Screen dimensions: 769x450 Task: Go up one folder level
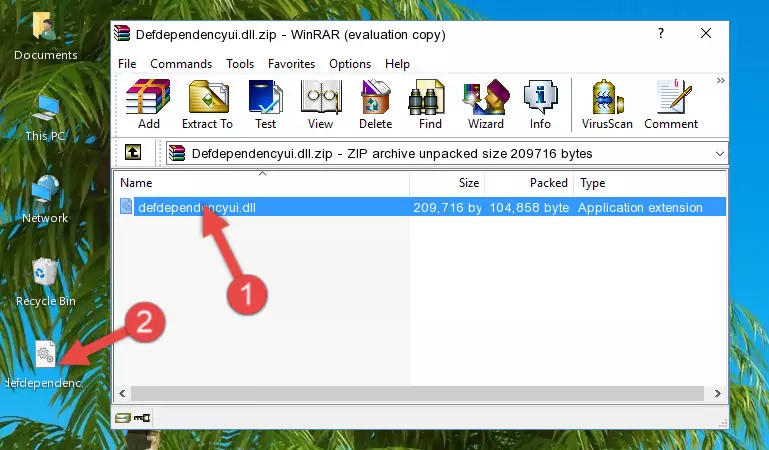133,152
